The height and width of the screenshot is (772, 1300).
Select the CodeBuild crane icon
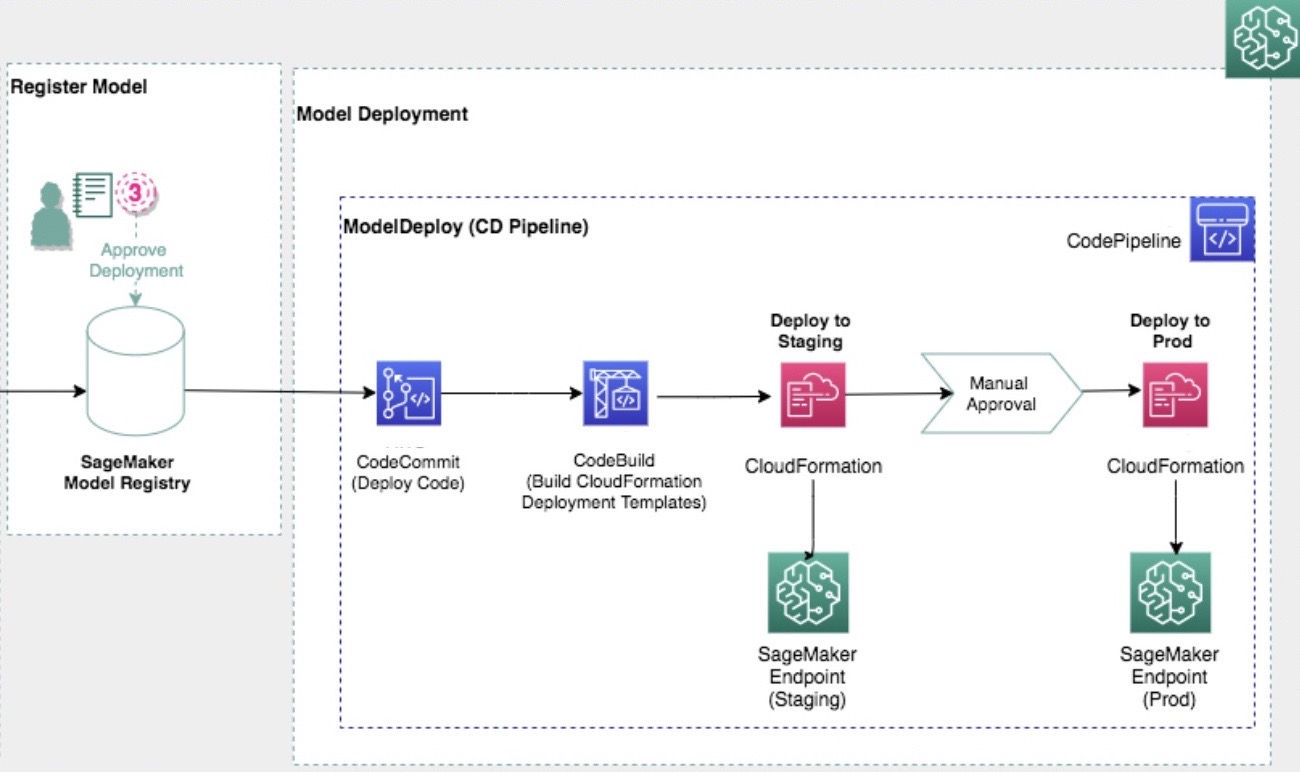pos(615,393)
